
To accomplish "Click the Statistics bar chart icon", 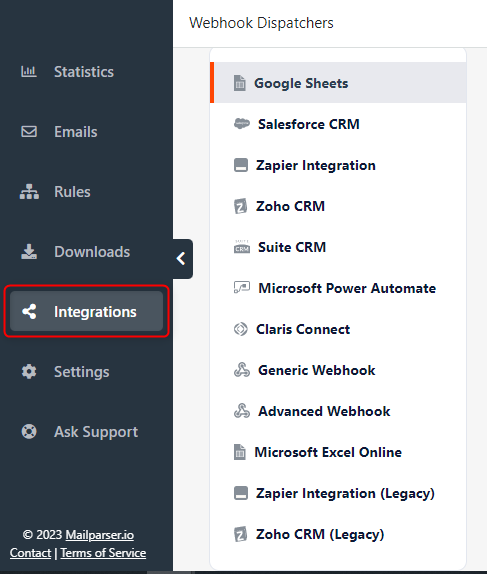I will (x=29, y=71).
